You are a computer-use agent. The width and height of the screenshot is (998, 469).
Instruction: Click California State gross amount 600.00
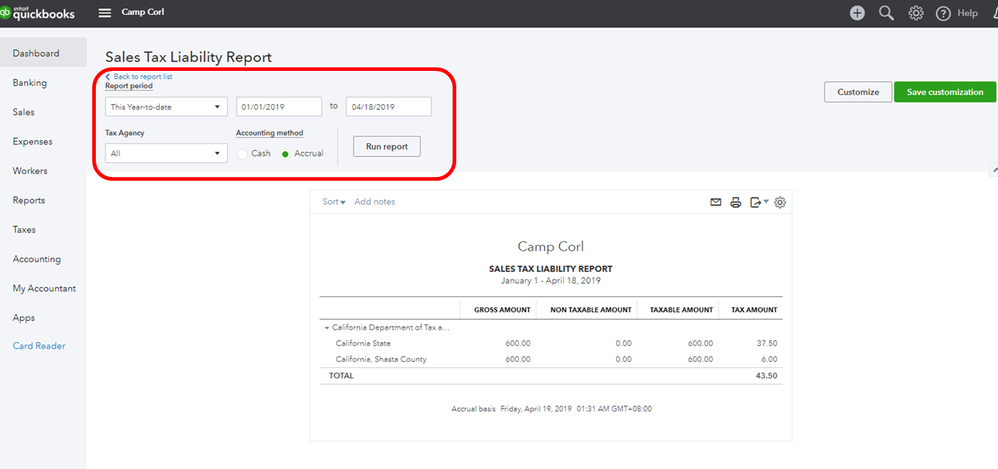point(517,343)
